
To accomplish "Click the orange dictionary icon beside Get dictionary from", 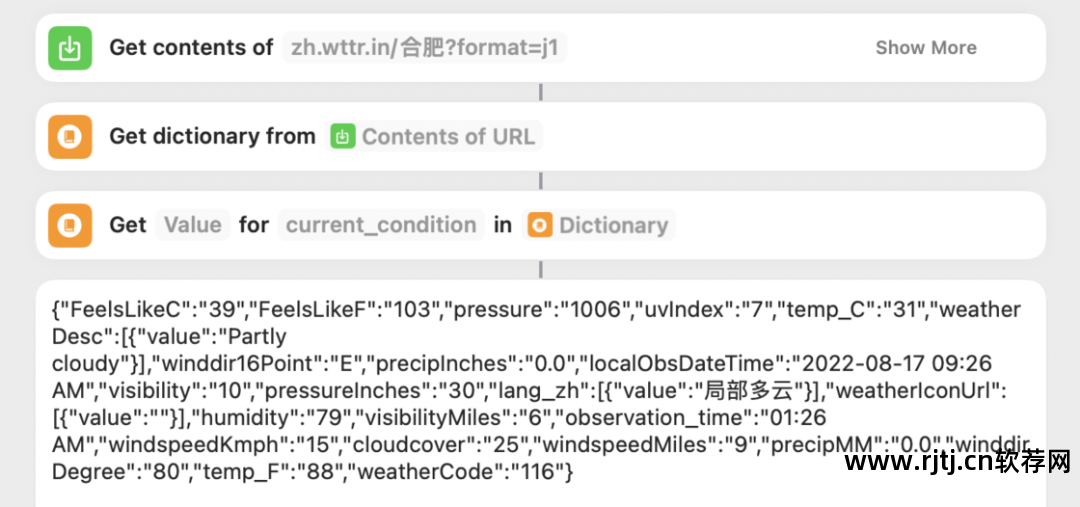I will click(x=70, y=136).
